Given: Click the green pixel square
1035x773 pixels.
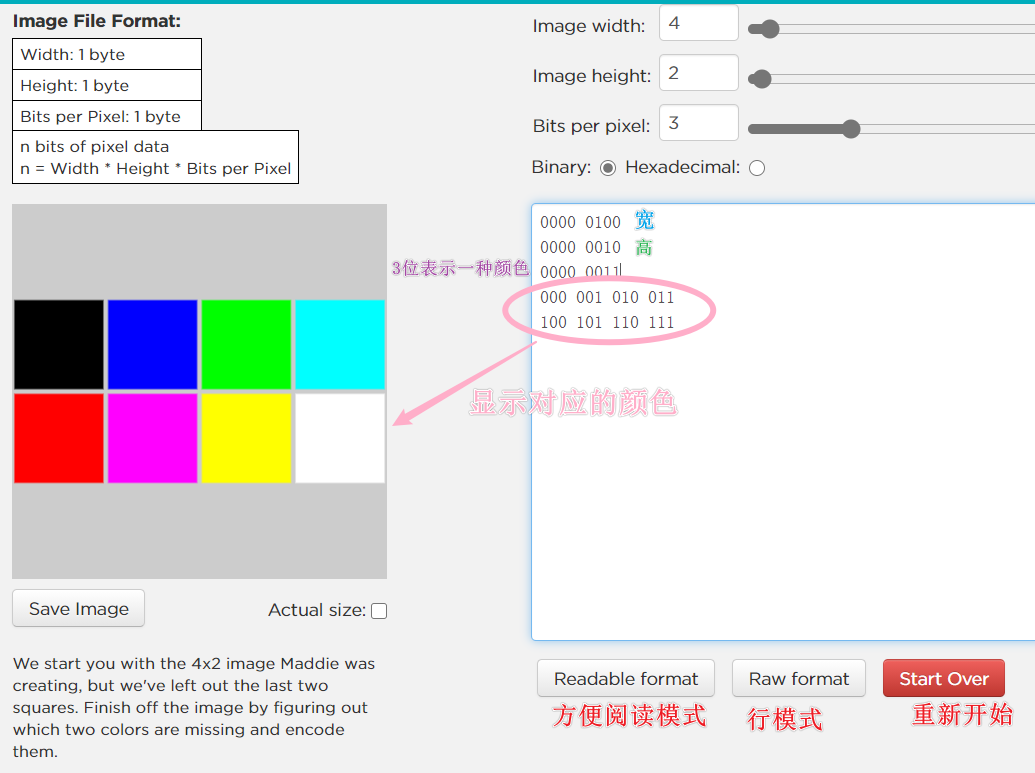Looking at the screenshot, I should click(246, 344).
